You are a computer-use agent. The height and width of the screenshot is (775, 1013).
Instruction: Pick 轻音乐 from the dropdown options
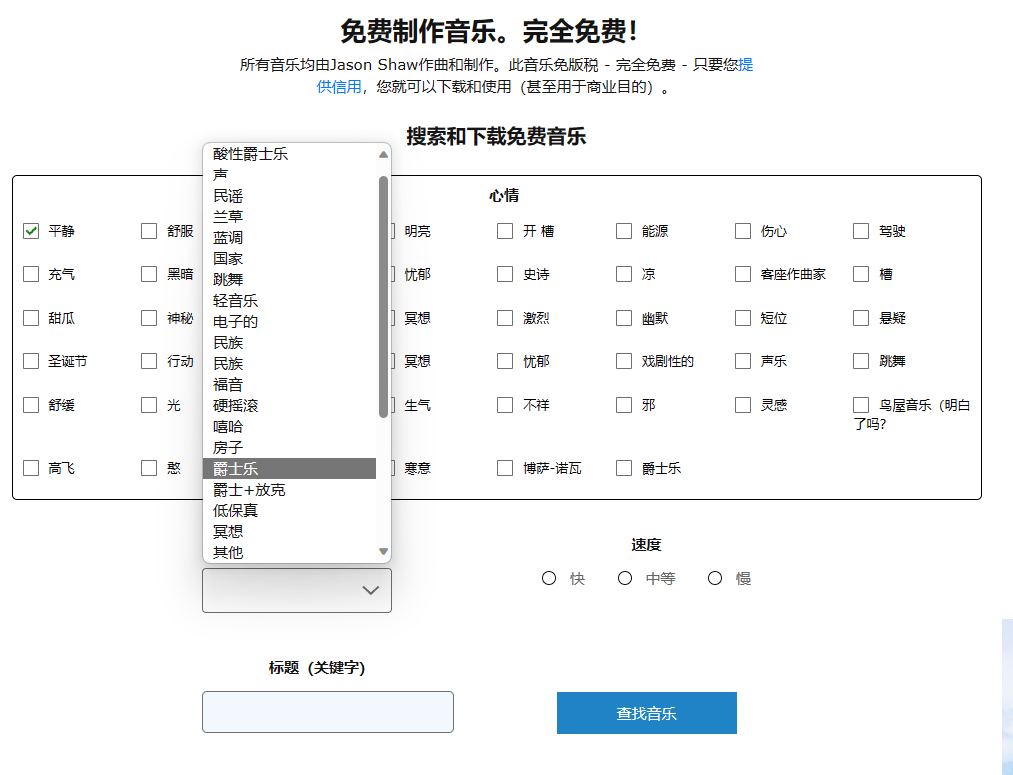coord(289,301)
